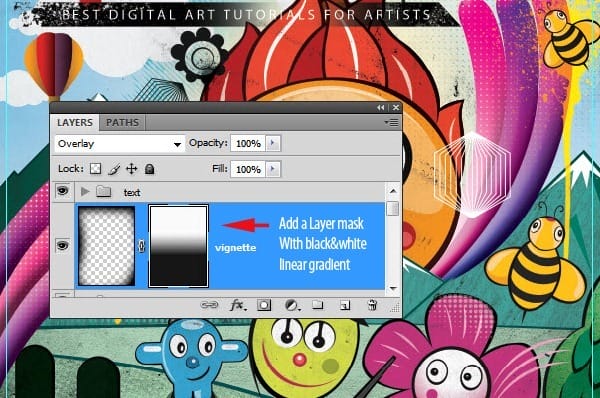The width and height of the screenshot is (600, 398).
Task: Click the layers scrollbar up arrow
Action: (393, 191)
